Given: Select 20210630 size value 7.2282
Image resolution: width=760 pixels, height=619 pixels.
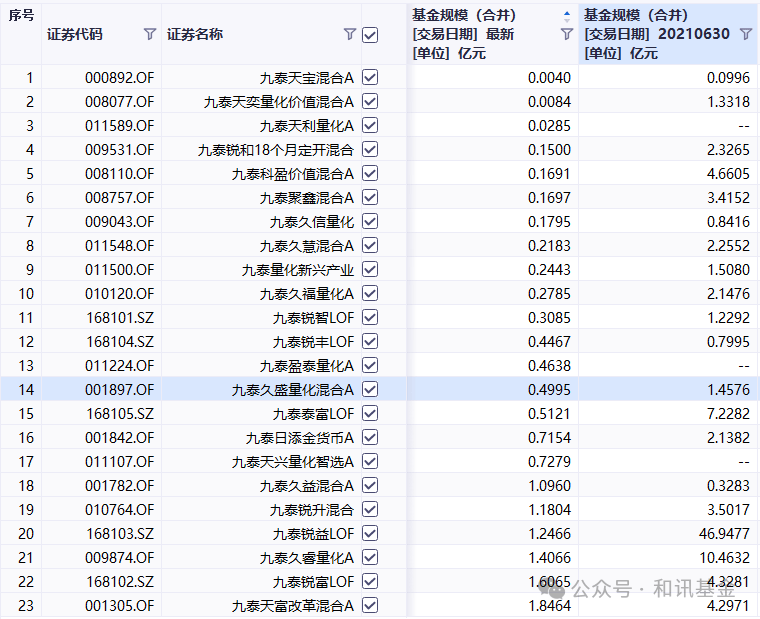Looking at the screenshot, I should pyautogui.click(x=728, y=413).
